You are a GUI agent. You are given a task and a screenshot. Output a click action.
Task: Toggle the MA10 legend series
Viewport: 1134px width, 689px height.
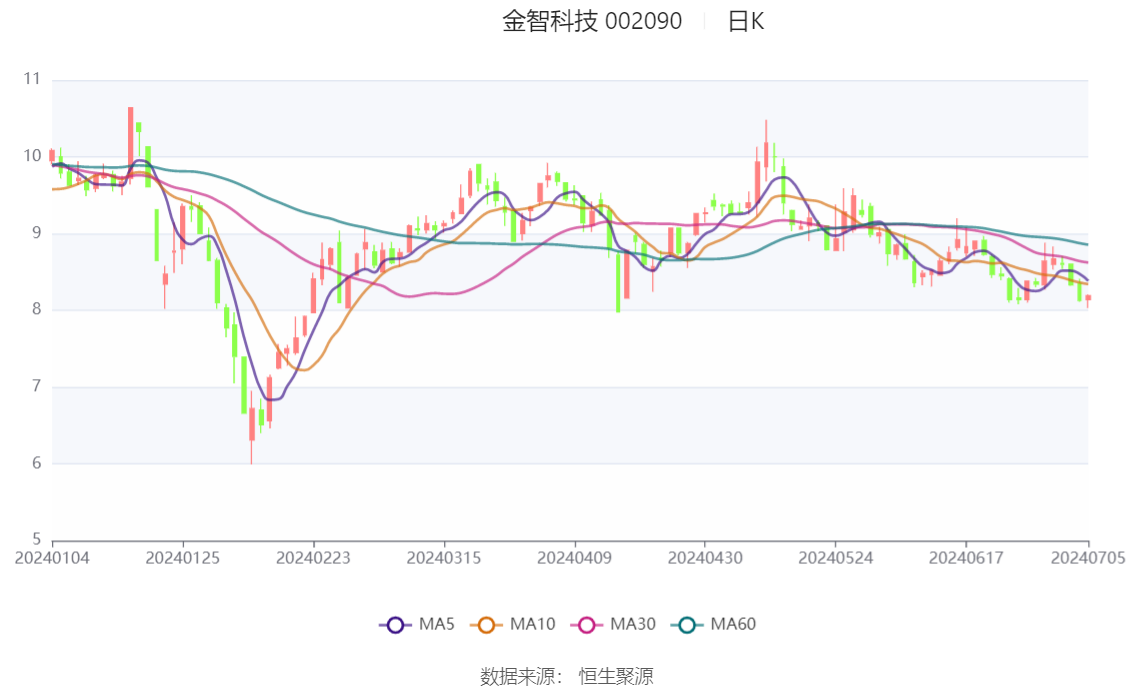click(513, 625)
